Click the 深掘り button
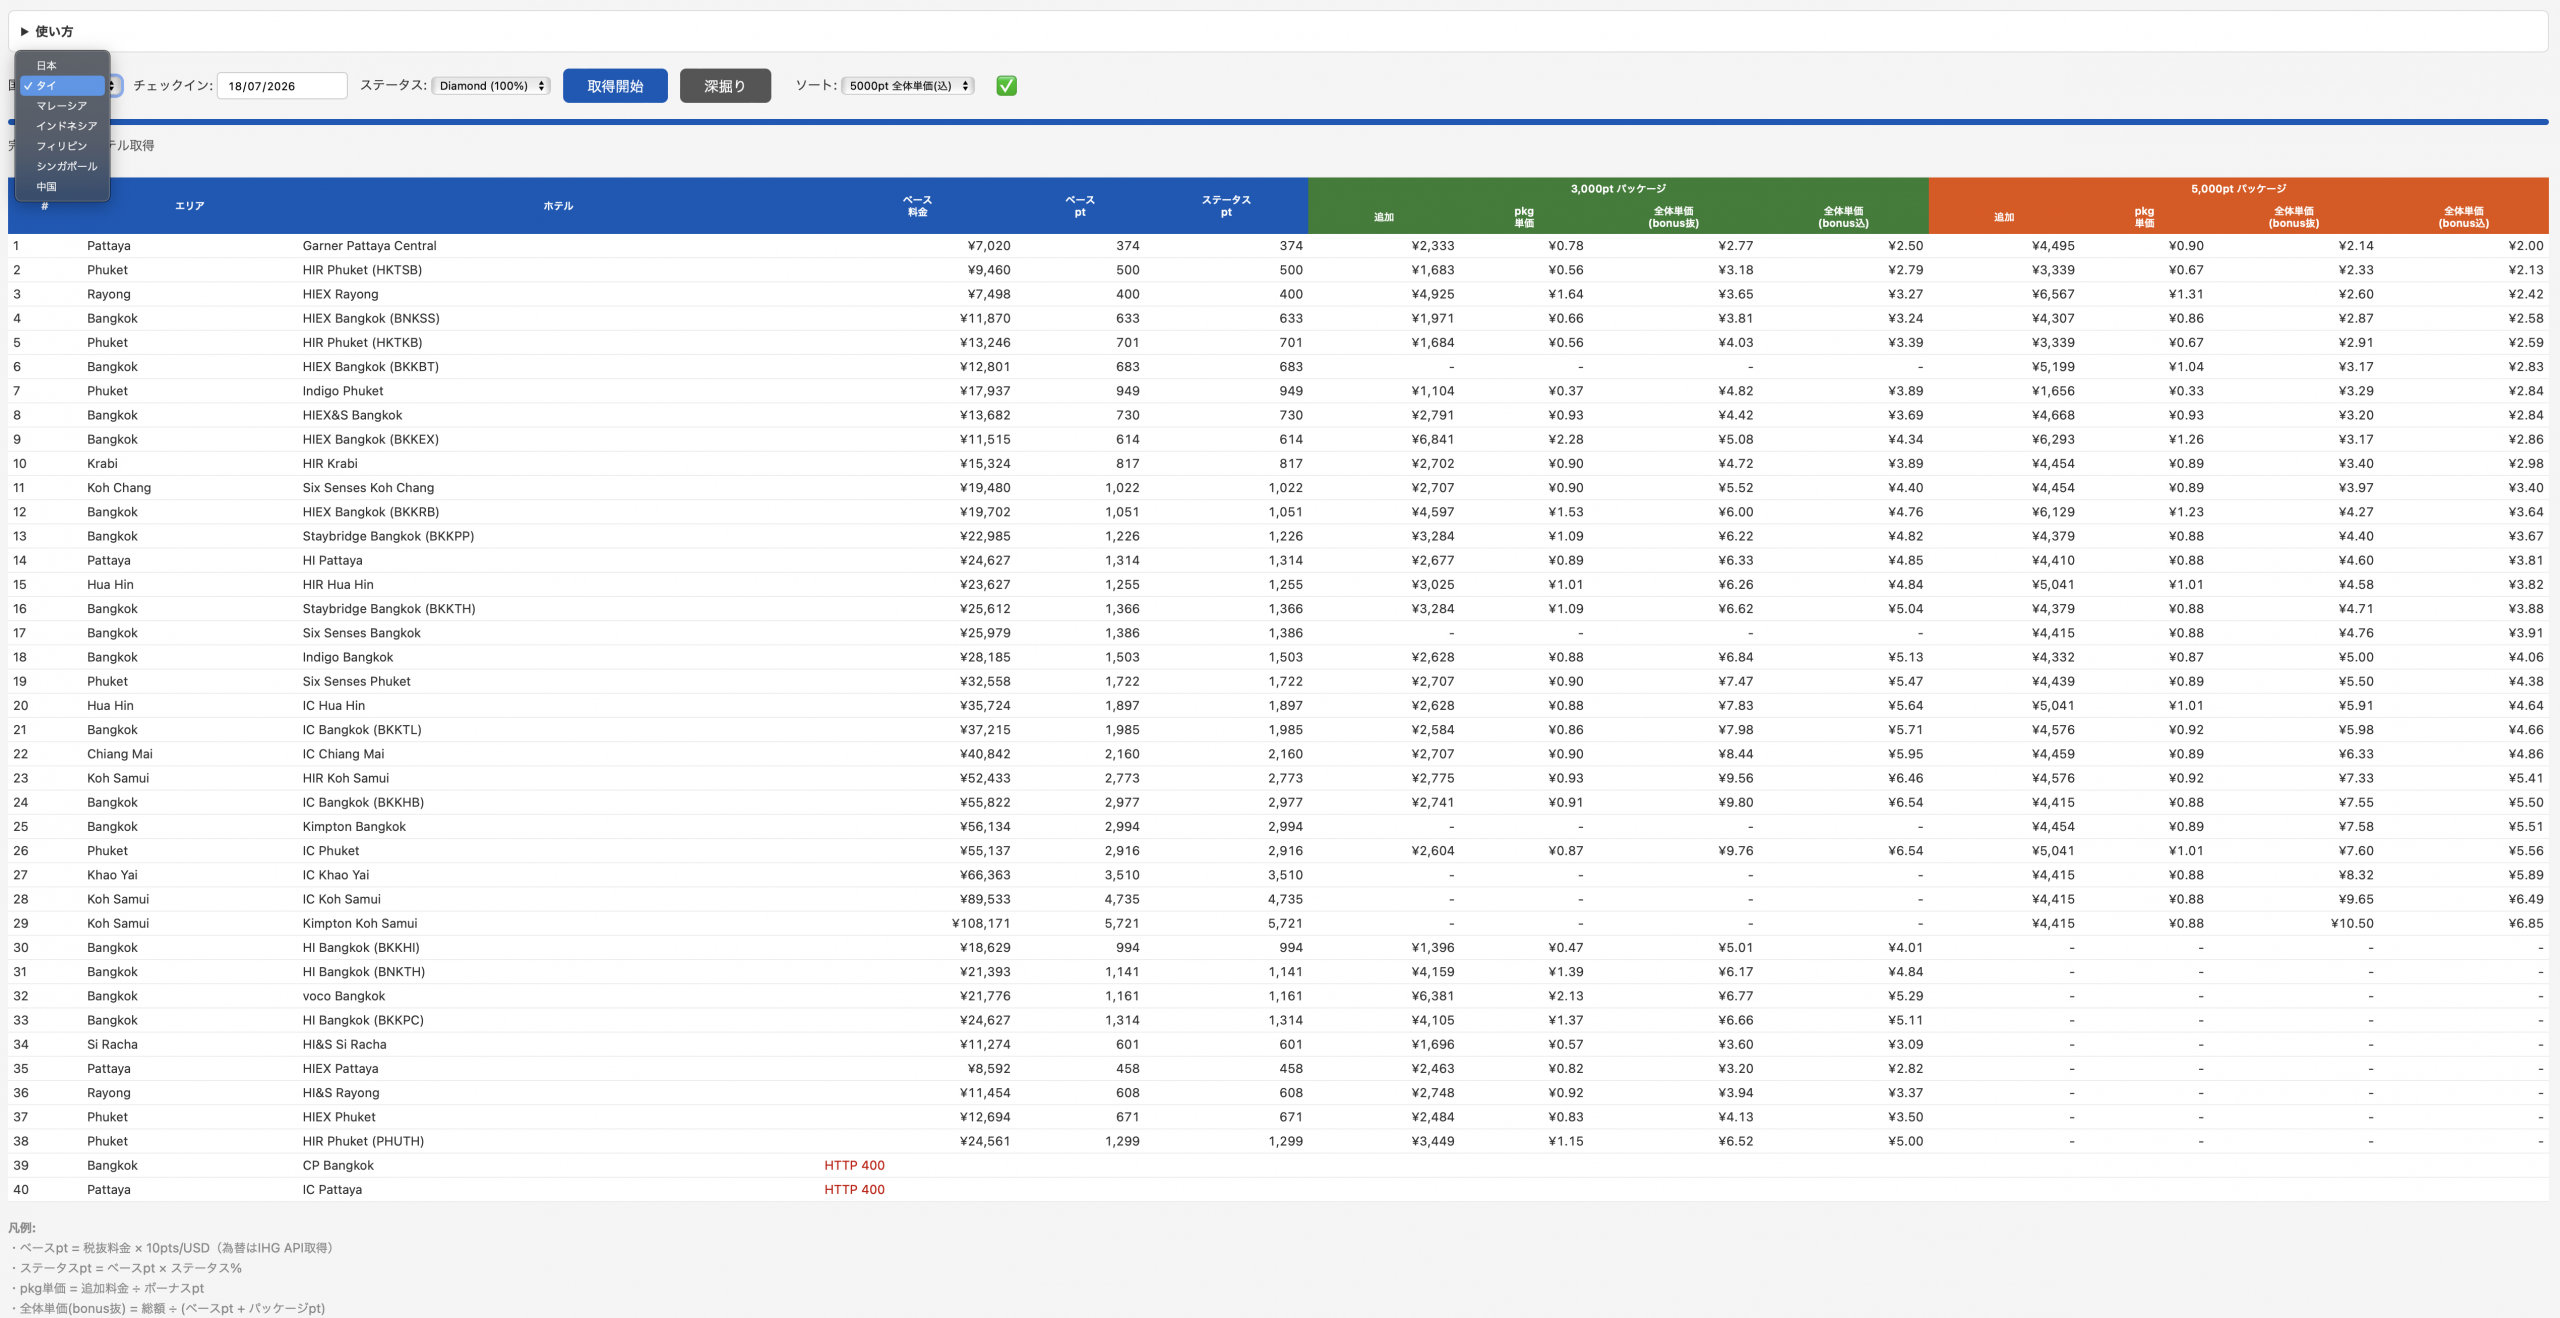 coord(725,86)
